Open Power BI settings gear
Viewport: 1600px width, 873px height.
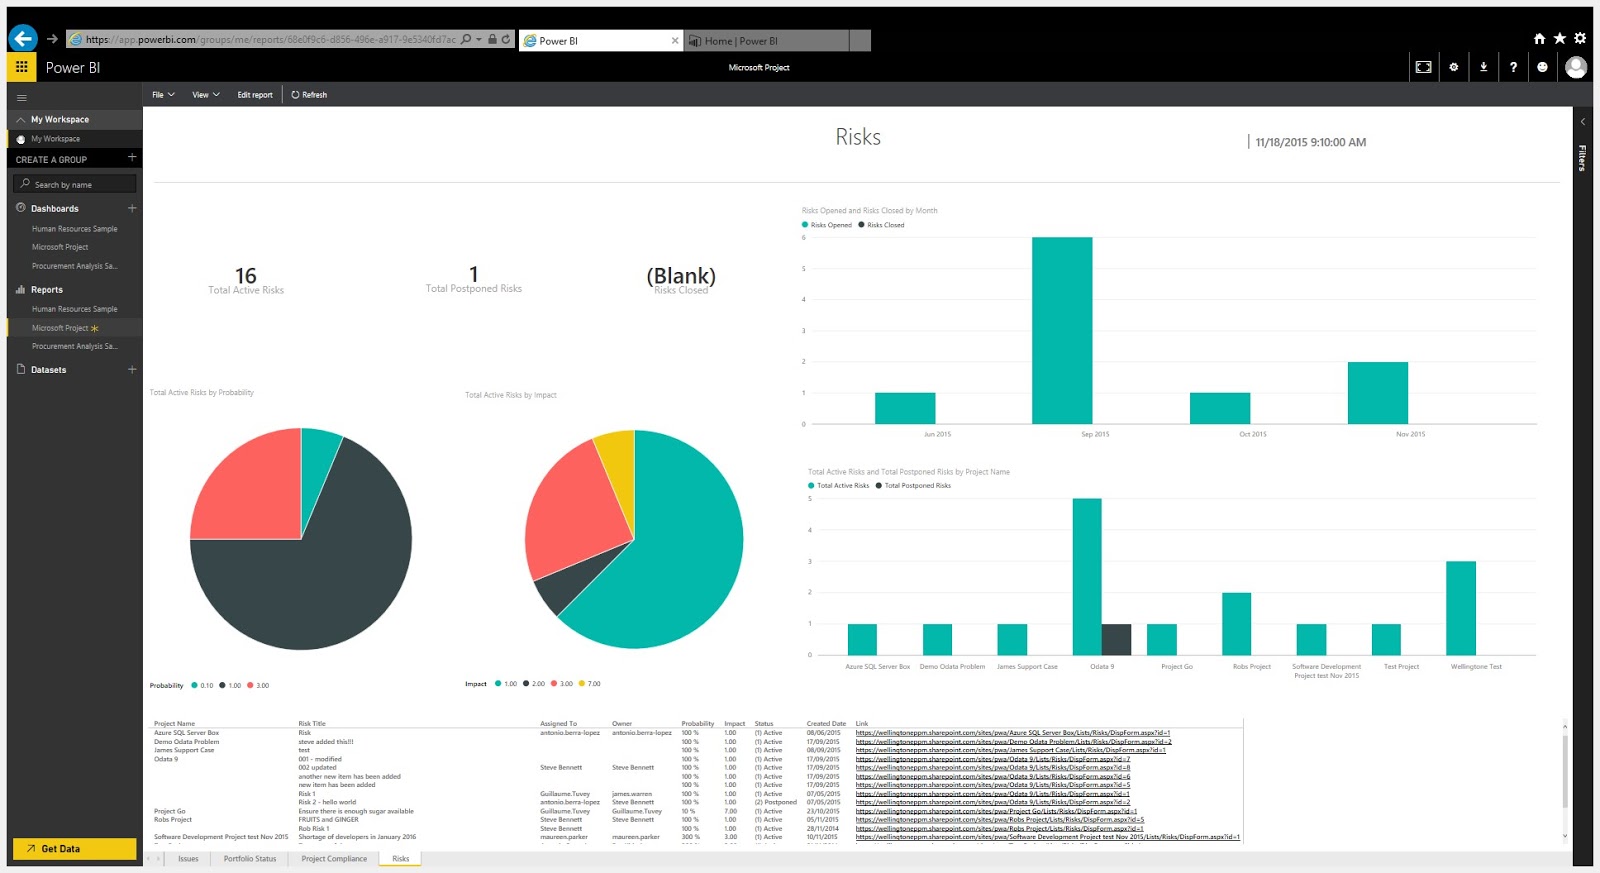click(x=1454, y=67)
